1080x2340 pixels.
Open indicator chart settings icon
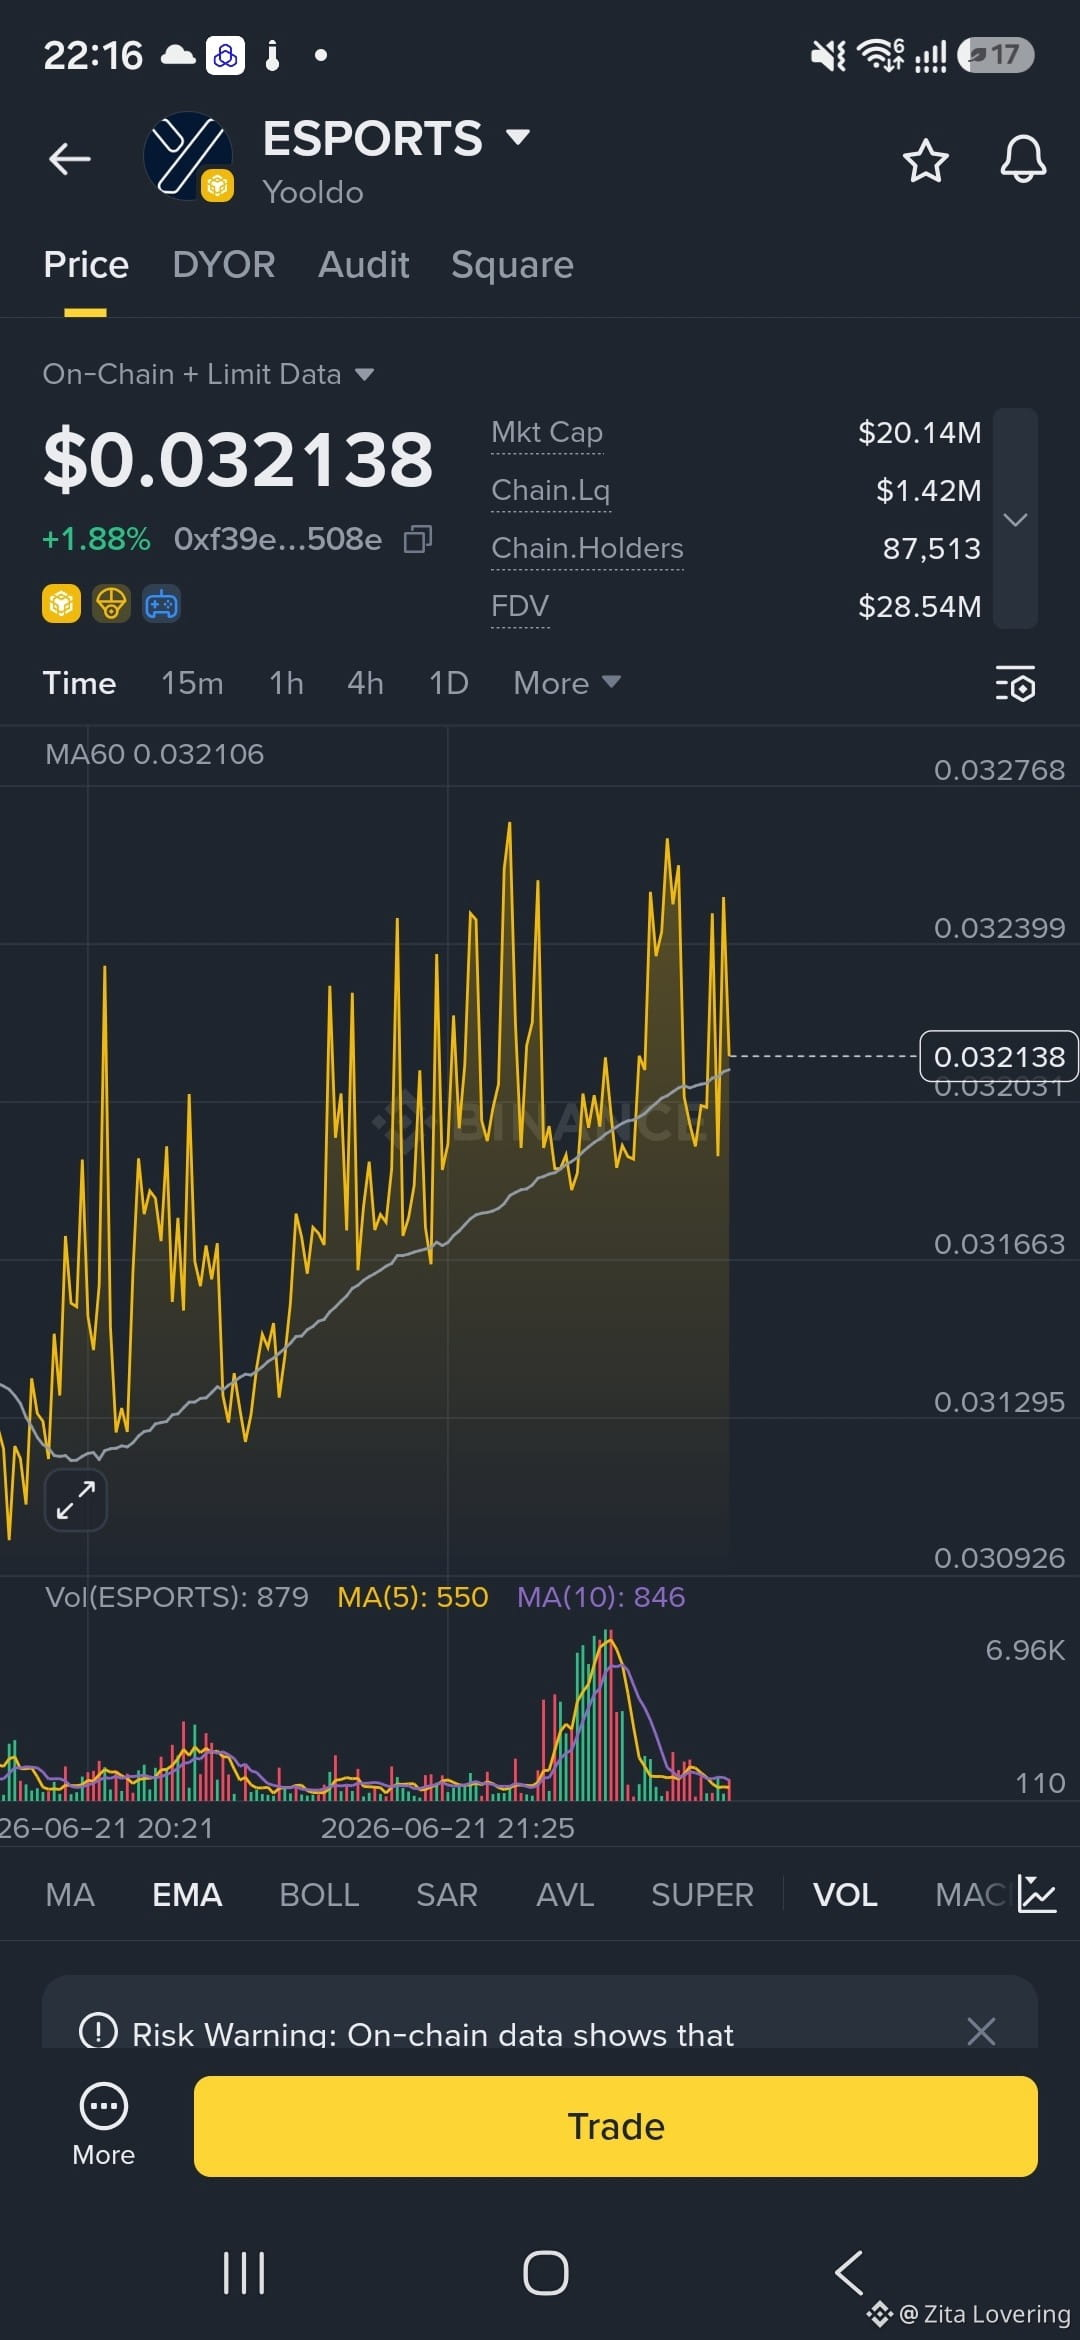(x=1036, y=1894)
